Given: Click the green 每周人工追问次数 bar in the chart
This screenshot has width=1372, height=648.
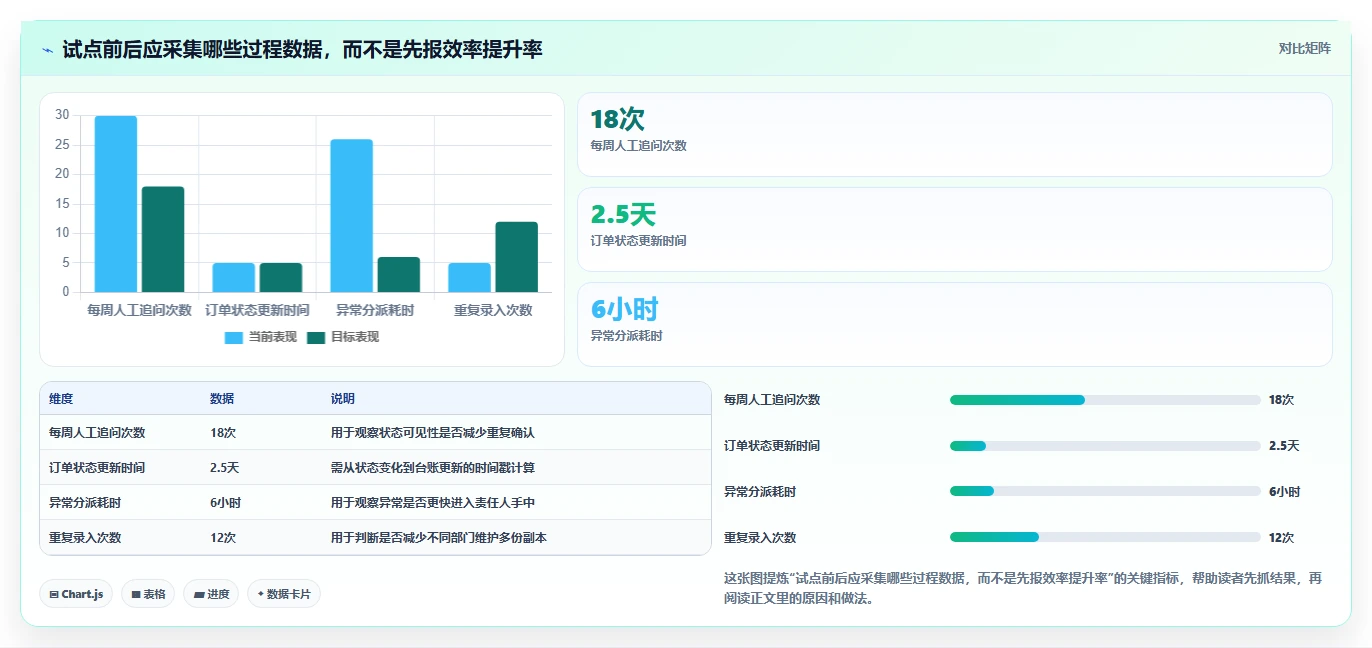Looking at the screenshot, I should [x=163, y=239].
